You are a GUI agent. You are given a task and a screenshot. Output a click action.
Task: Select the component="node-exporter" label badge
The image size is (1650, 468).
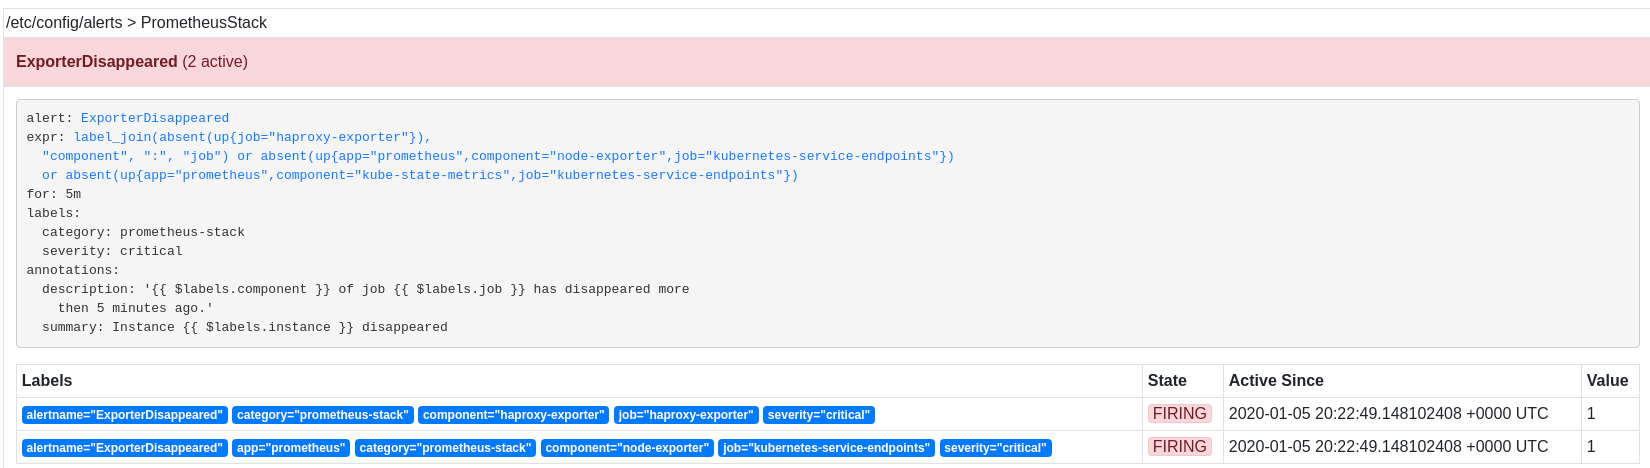(627, 448)
